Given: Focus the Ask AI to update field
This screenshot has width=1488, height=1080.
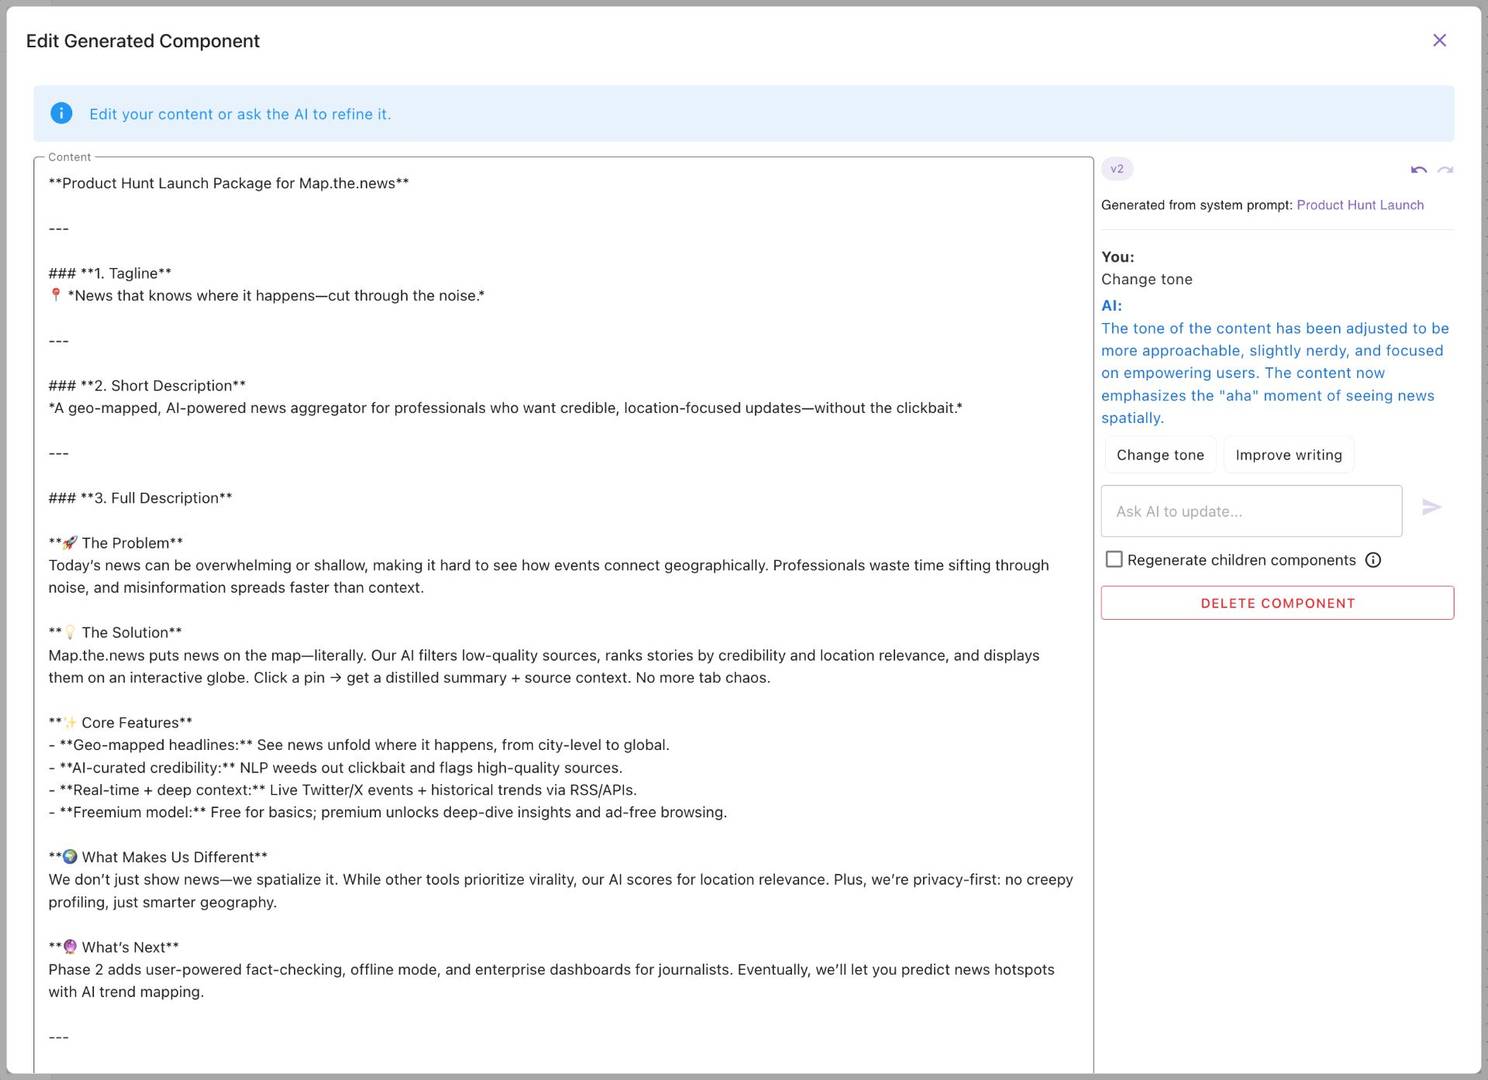Looking at the screenshot, I should tap(1251, 511).
